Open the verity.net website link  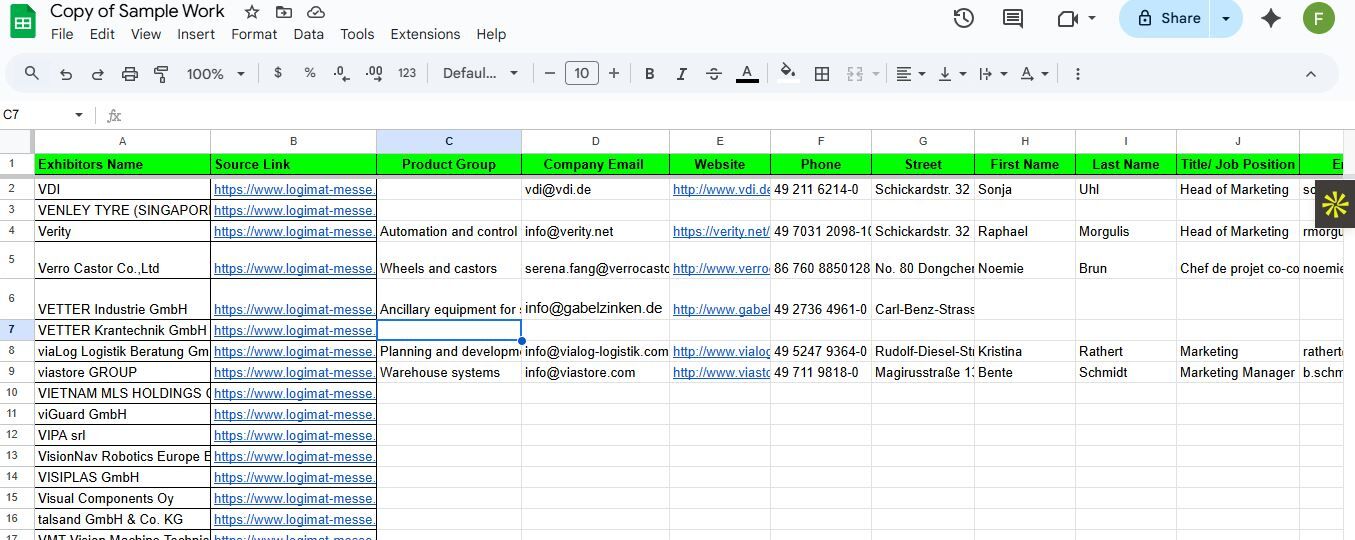click(721, 231)
